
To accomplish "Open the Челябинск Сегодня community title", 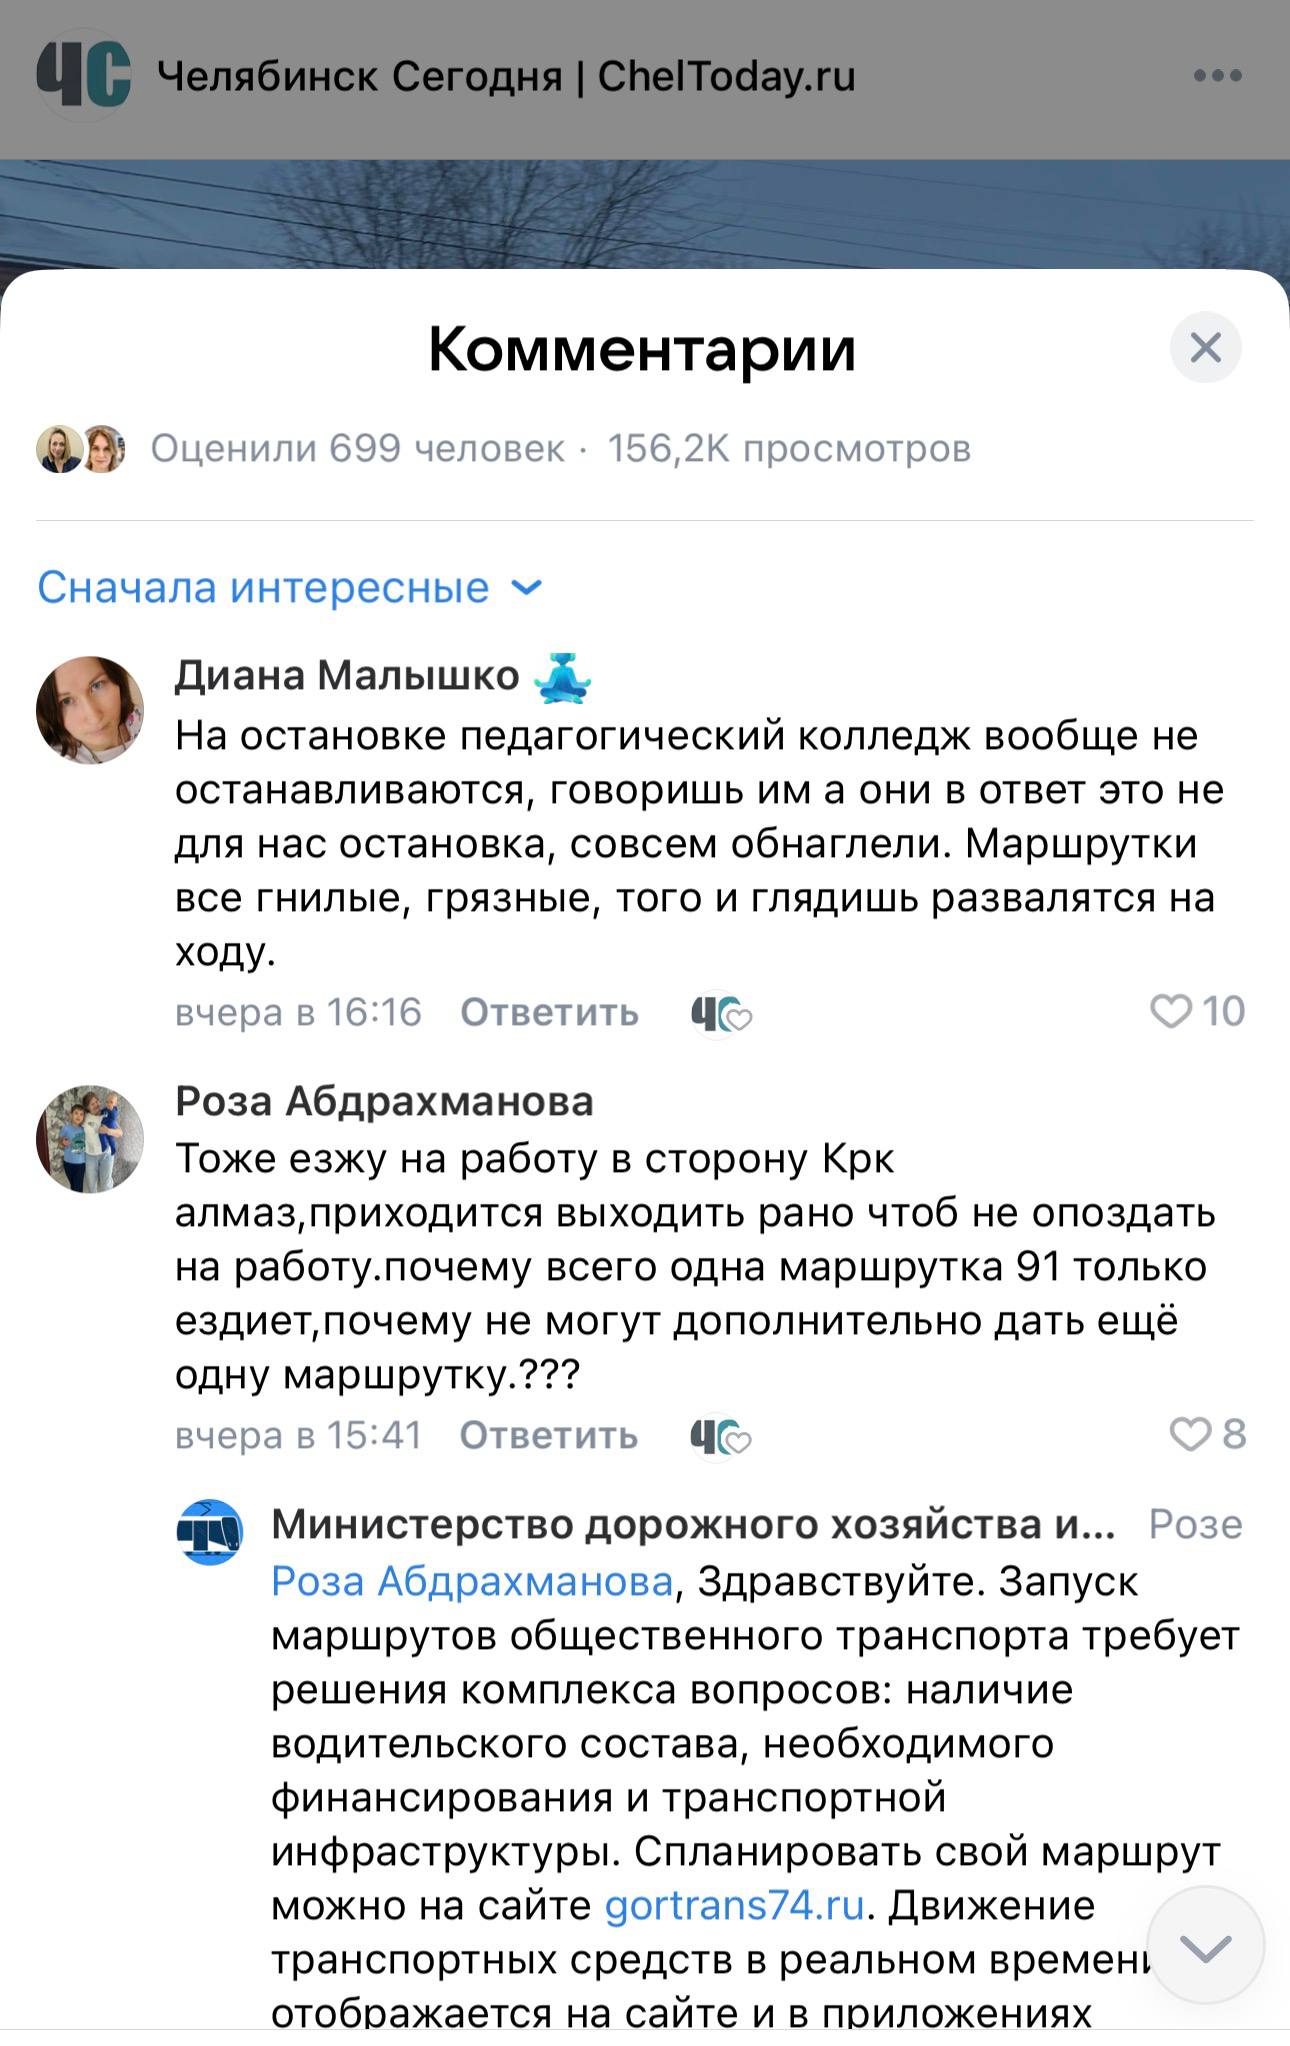I will pyautogui.click(x=506, y=76).
